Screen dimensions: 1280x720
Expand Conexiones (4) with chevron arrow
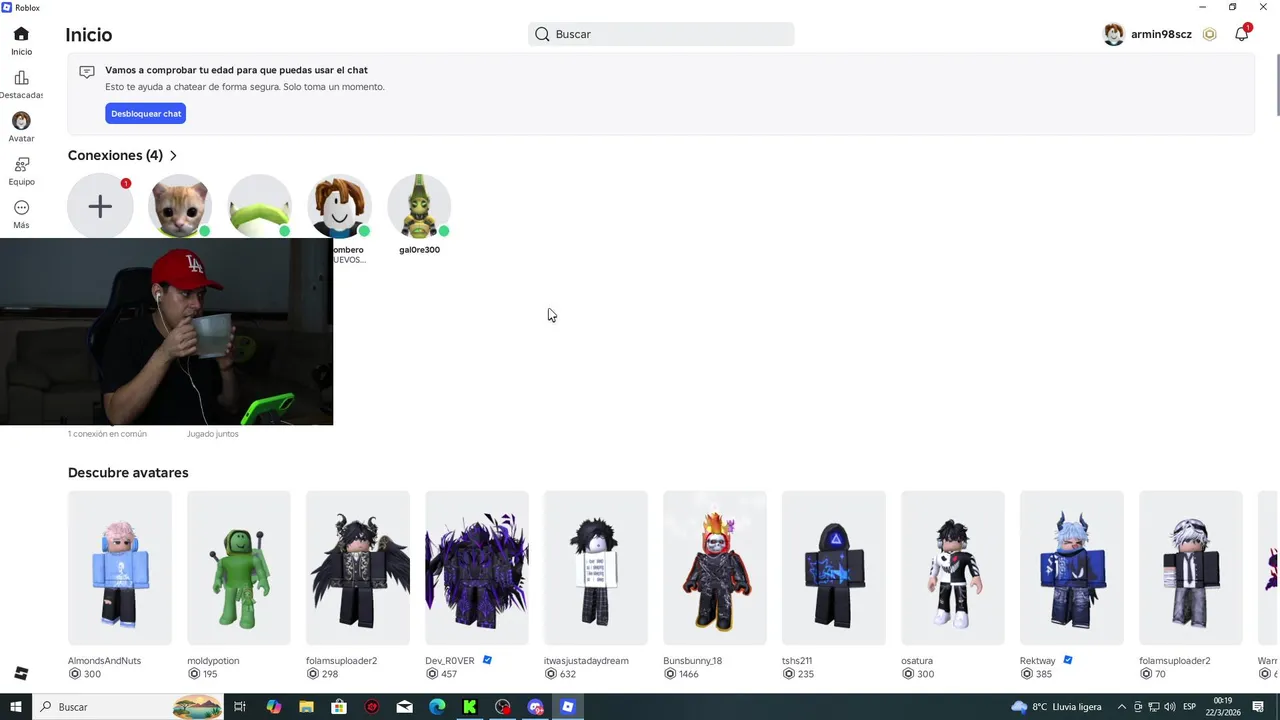click(x=173, y=156)
